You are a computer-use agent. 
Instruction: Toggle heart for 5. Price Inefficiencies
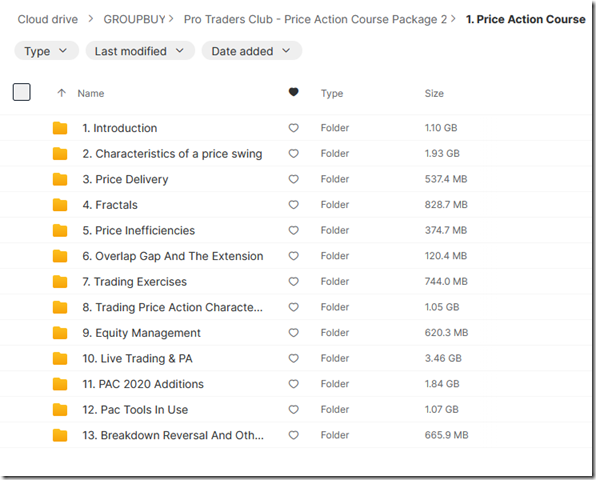point(293,230)
